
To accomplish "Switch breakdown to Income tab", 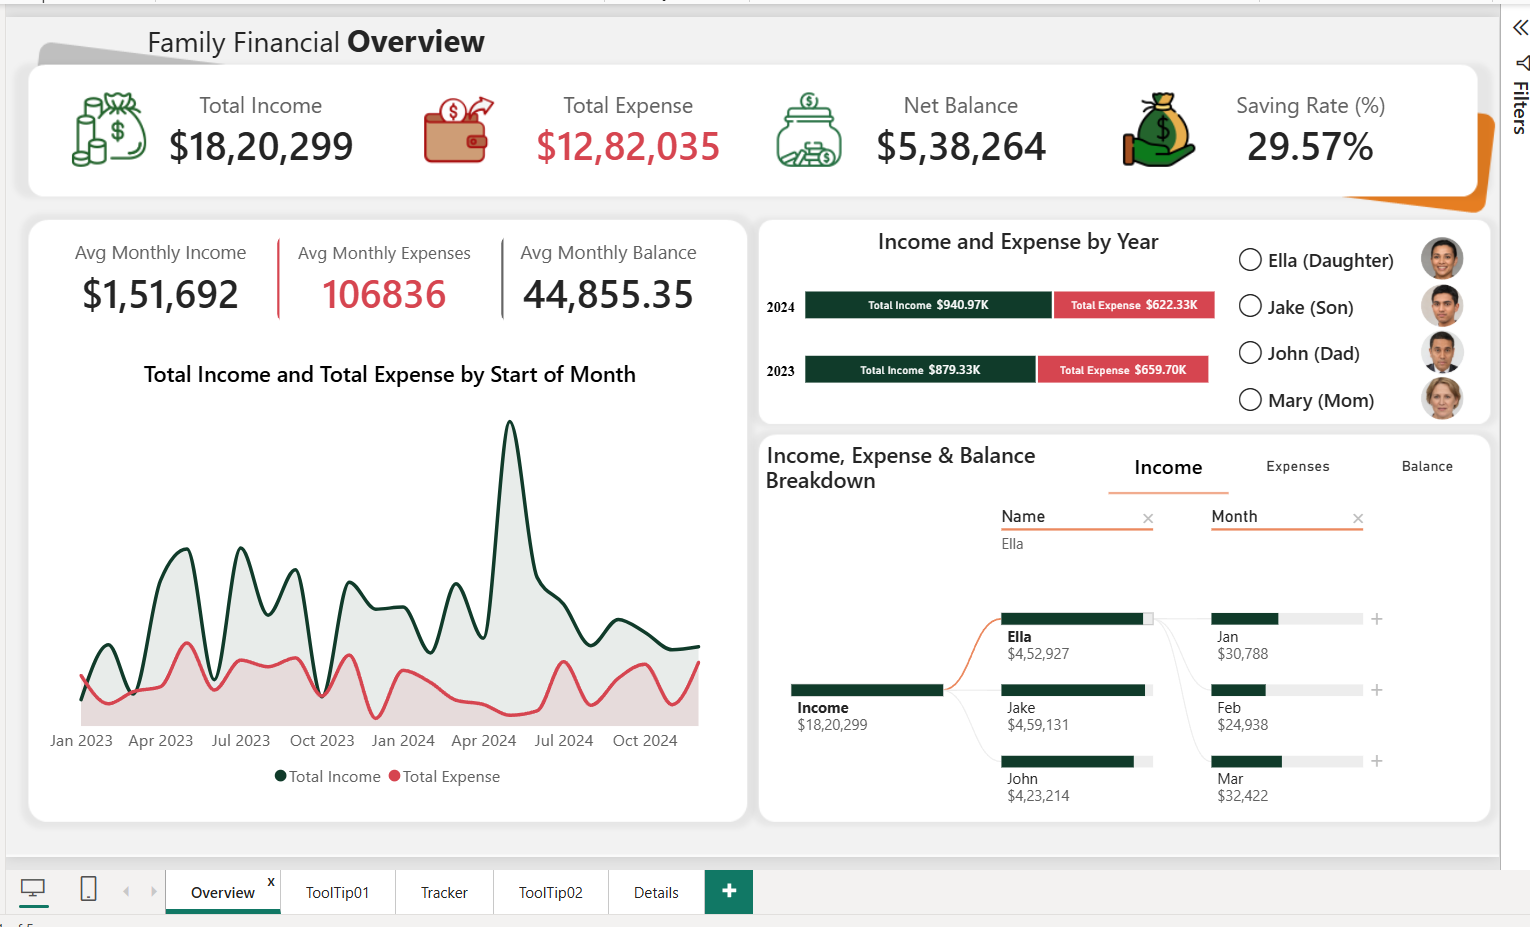I will (x=1168, y=468).
